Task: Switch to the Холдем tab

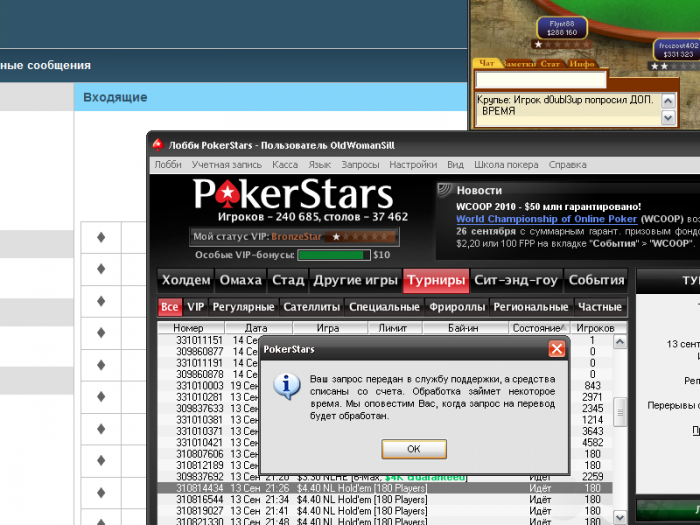Action: pyautogui.click(x=186, y=280)
